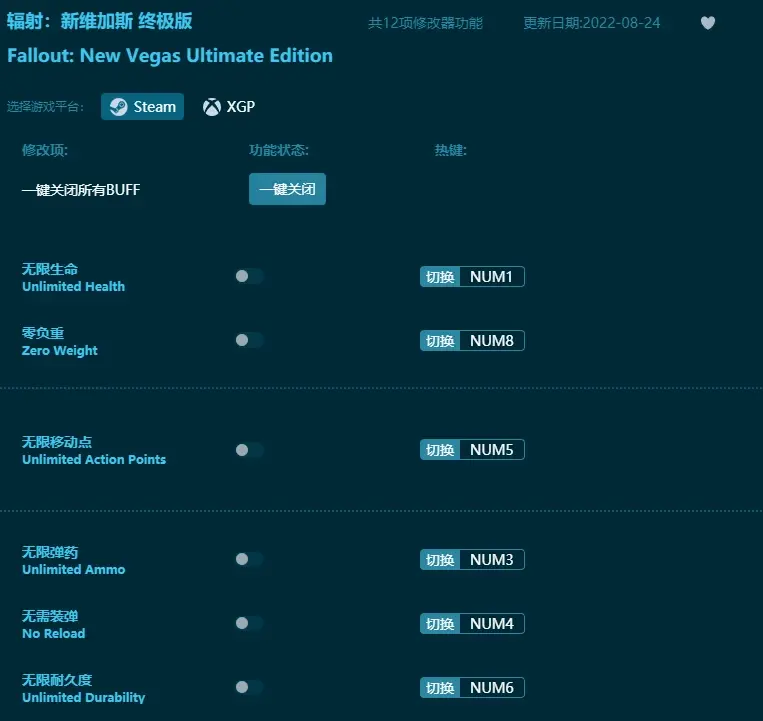Viewport: 763px width, 721px height.
Task: Click the heart favorite icon
Action: click(x=708, y=23)
